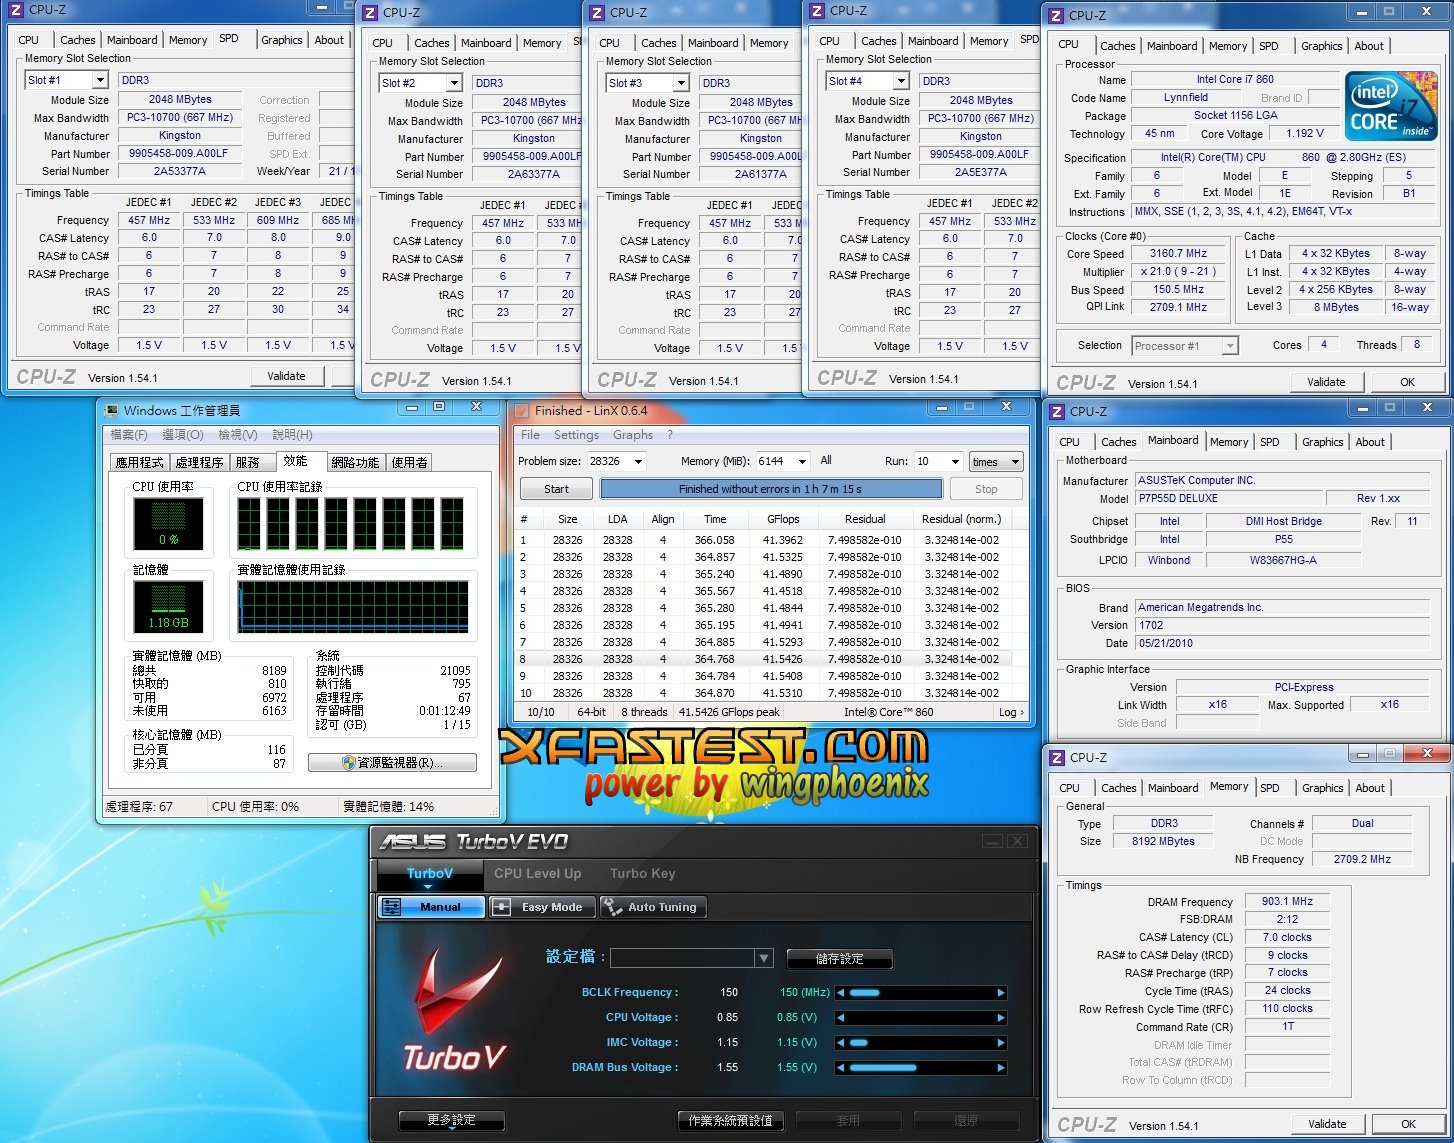
Task: Switch to Graphics tab in the Slot #1 CPU-Z window
Action: (282, 40)
